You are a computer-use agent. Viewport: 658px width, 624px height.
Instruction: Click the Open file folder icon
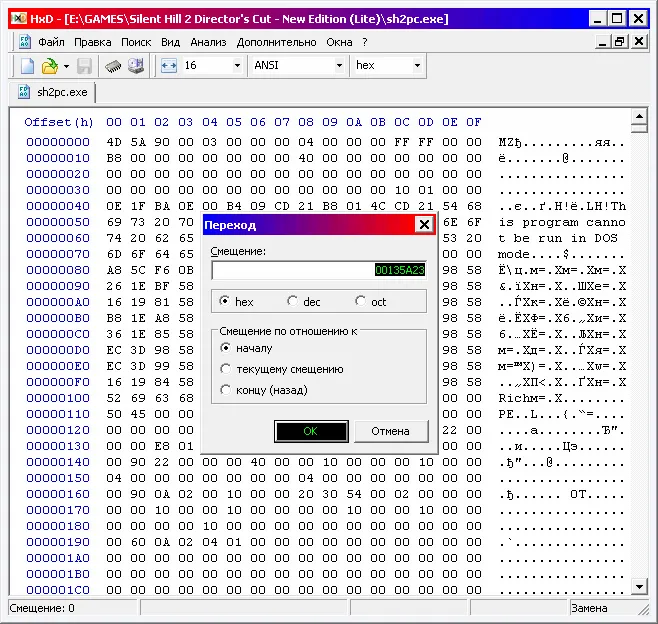(x=49, y=66)
